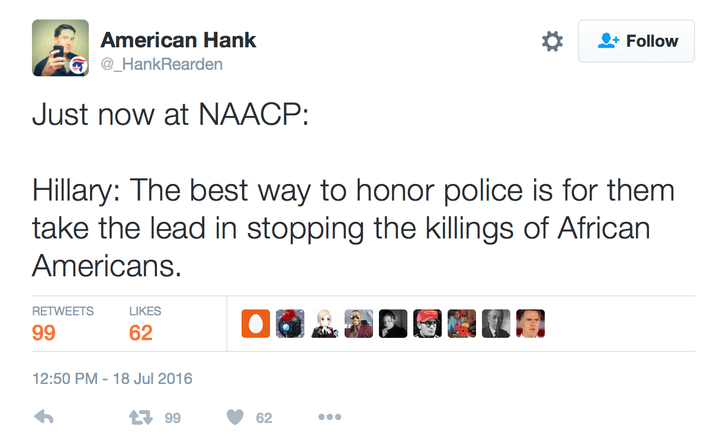Open the American Hank display name link
Viewport: 720px width, 439px height.
point(178,40)
